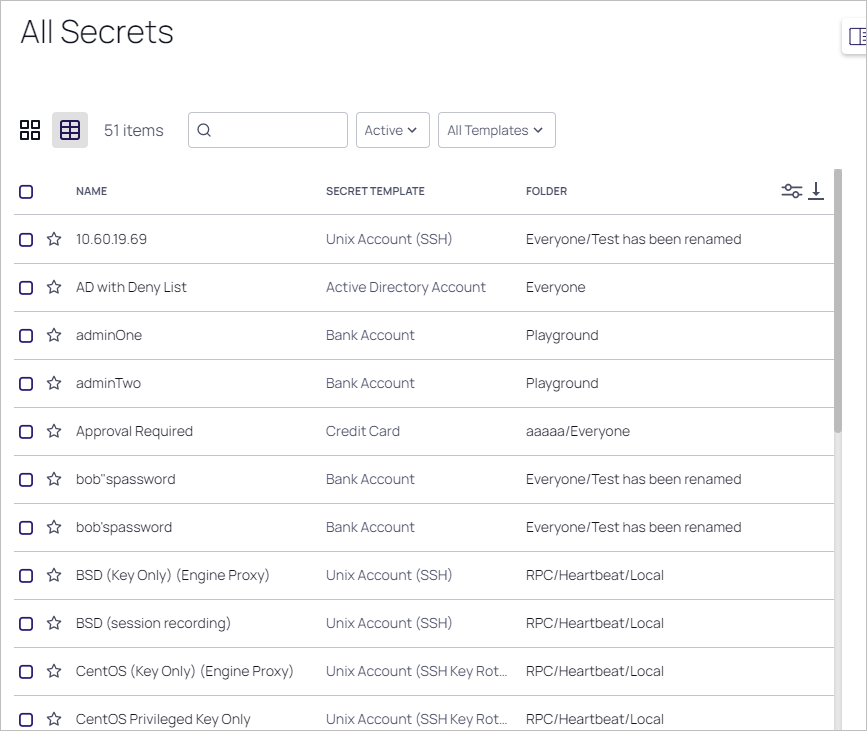Tick checkbox for BSD (session recording)
The image size is (867, 731).
point(26,623)
